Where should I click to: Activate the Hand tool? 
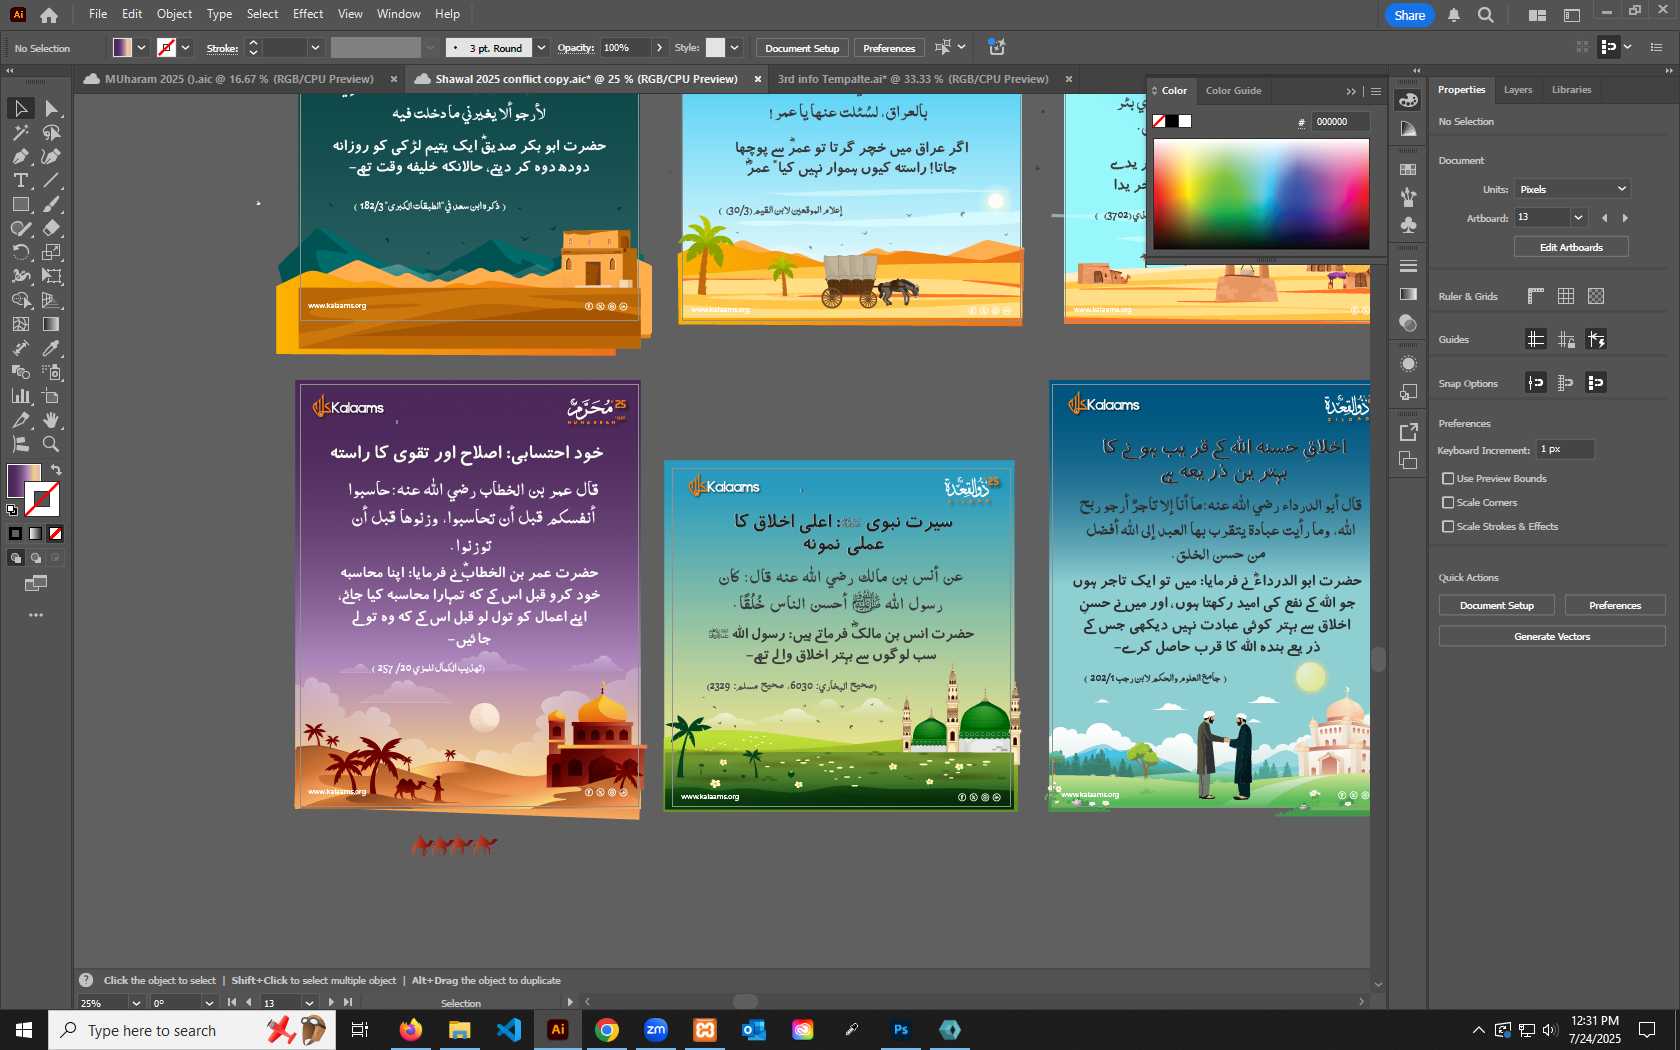pyautogui.click(x=51, y=420)
